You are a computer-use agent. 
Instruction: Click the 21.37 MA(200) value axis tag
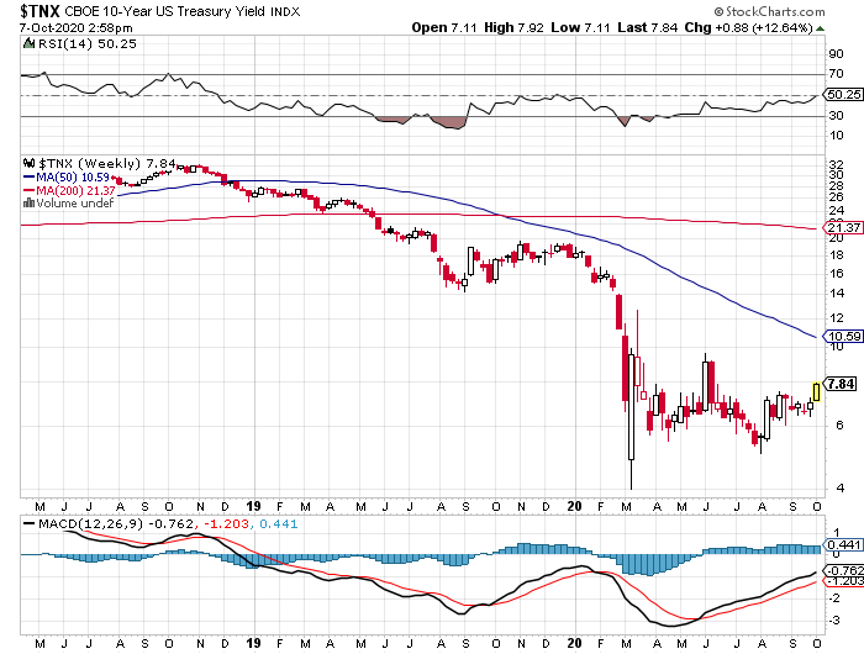click(841, 229)
